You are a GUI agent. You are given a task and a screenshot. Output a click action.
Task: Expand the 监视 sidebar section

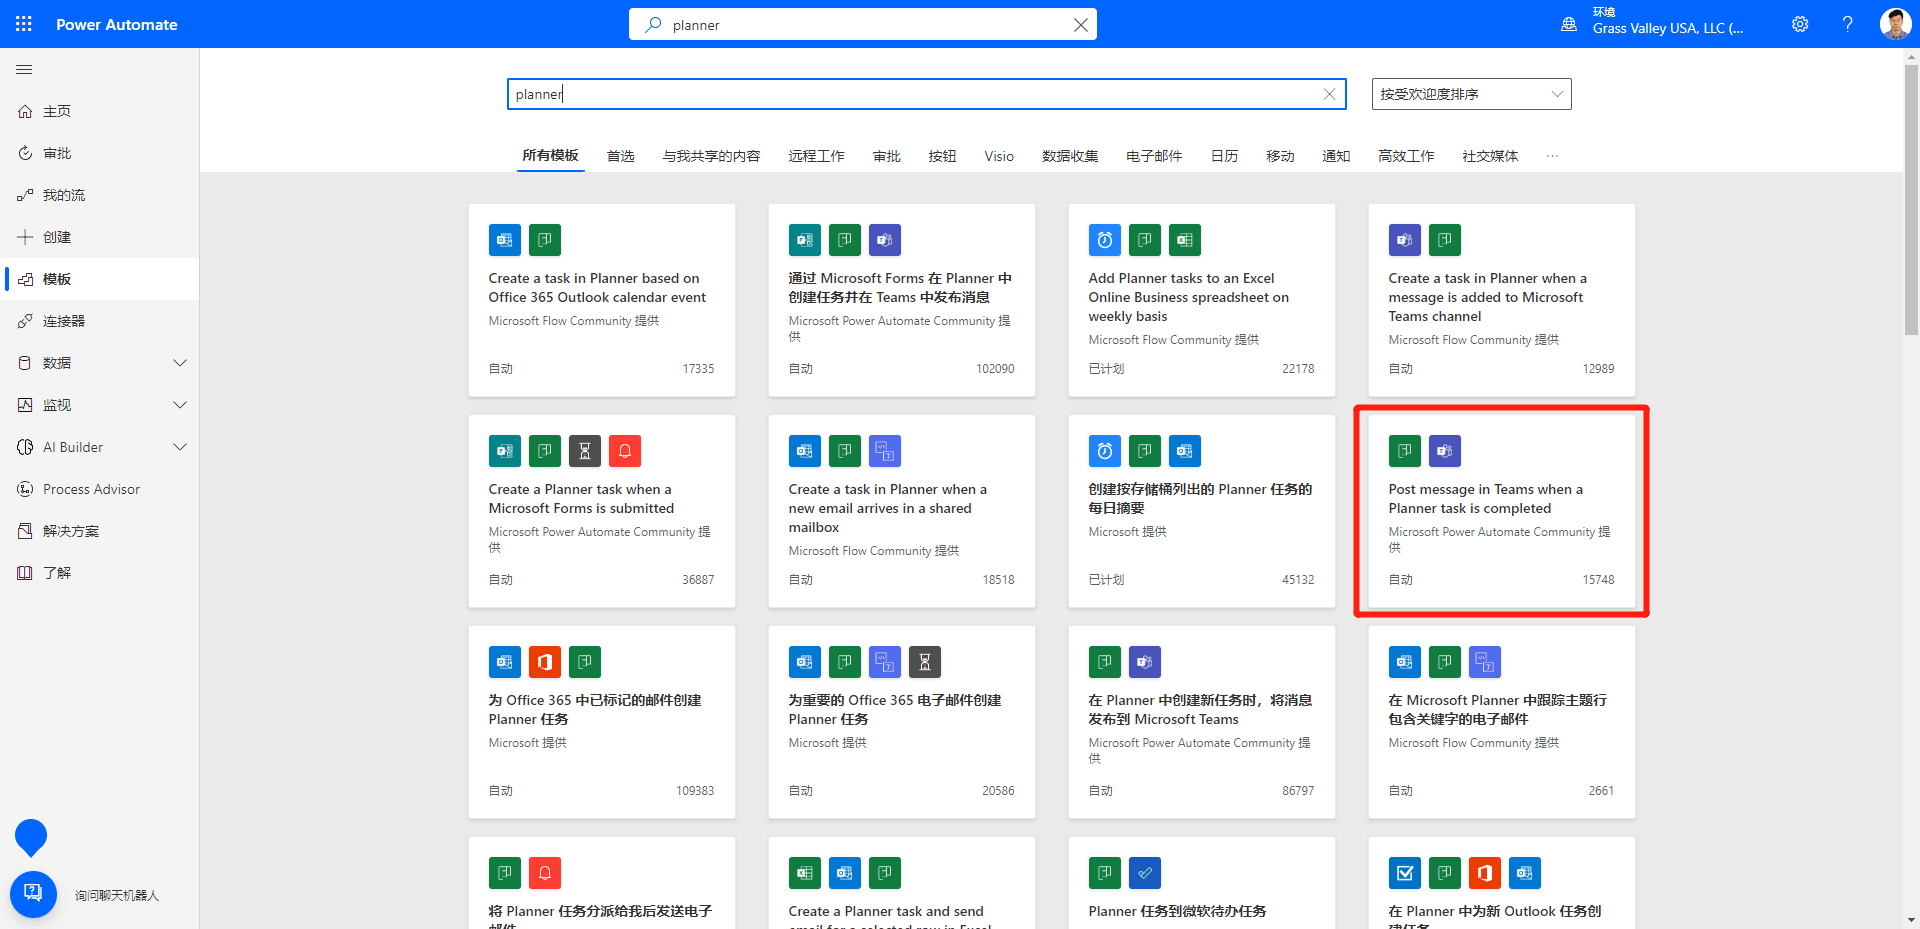tap(180, 405)
